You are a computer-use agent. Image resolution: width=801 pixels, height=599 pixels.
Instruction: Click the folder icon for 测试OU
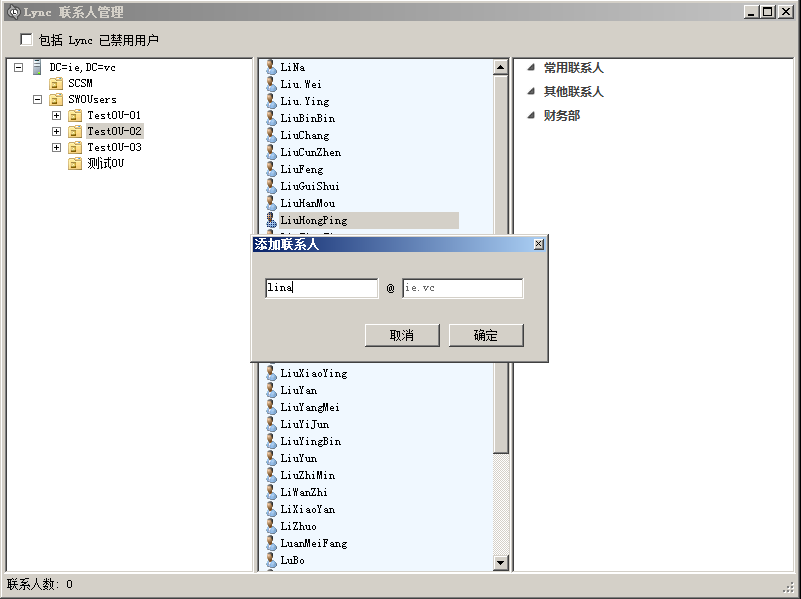point(75,164)
